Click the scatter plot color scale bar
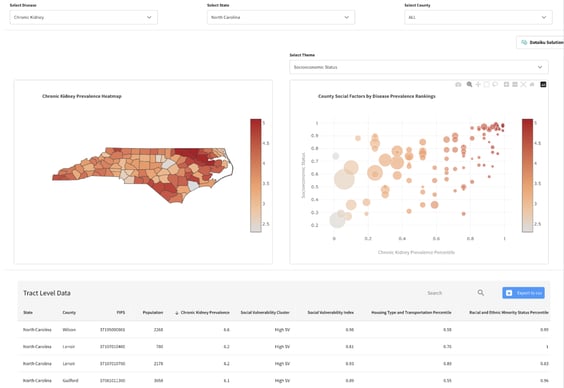Screen dimensions: 564x388 (527, 175)
